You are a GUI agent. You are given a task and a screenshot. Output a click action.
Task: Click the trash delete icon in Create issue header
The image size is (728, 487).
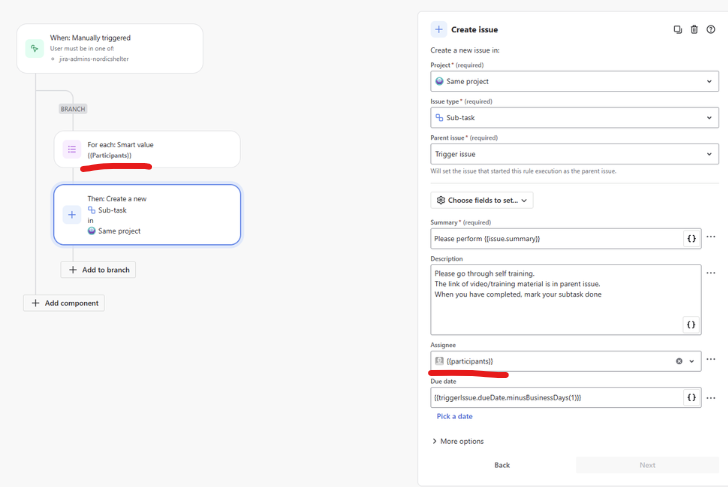click(694, 30)
